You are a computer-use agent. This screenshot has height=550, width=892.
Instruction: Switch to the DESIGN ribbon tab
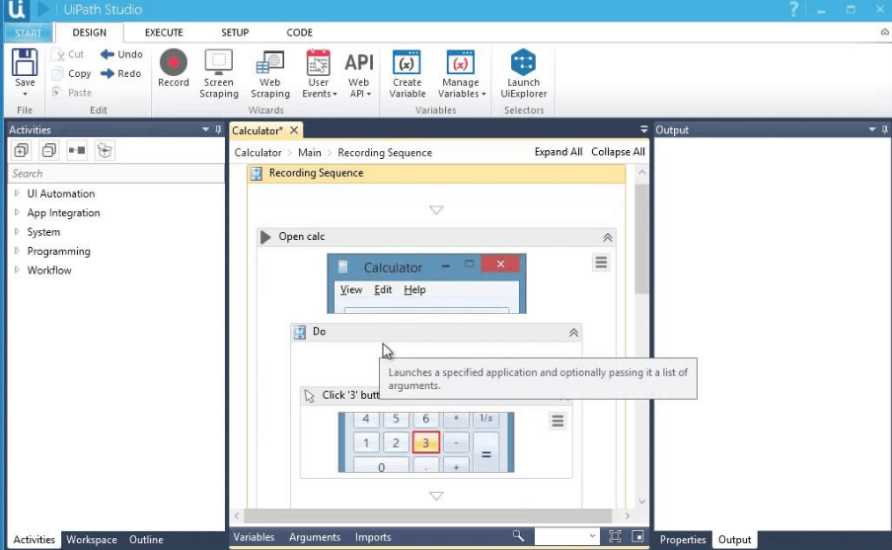coord(89,32)
